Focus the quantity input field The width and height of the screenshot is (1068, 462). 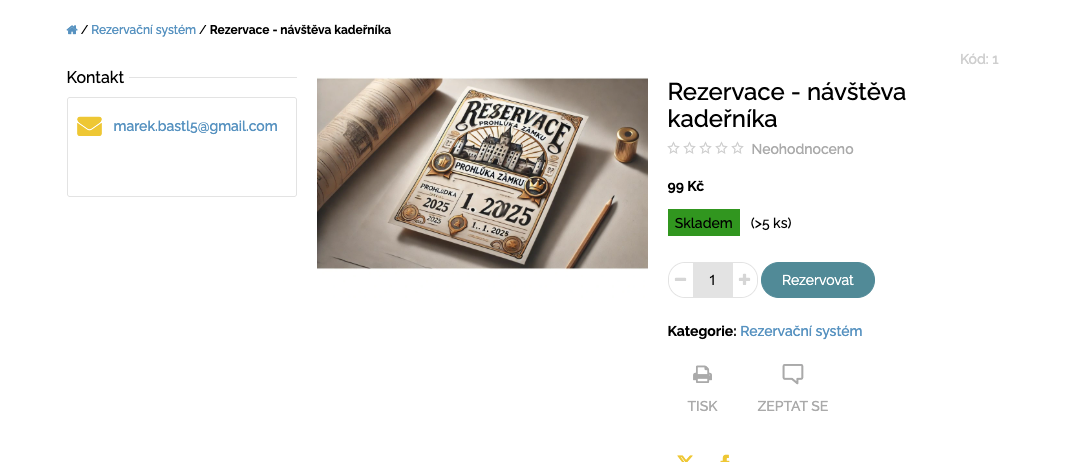pyautogui.click(x=712, y=280)
